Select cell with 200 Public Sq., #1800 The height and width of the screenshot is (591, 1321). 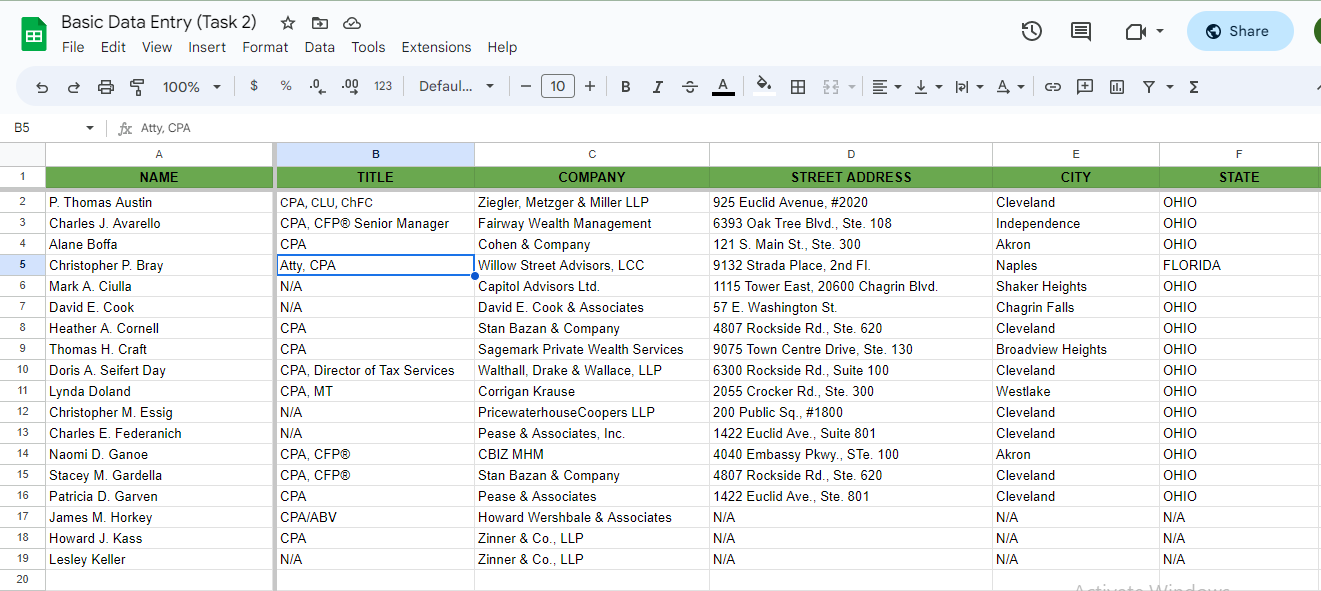tap(851, 412)
